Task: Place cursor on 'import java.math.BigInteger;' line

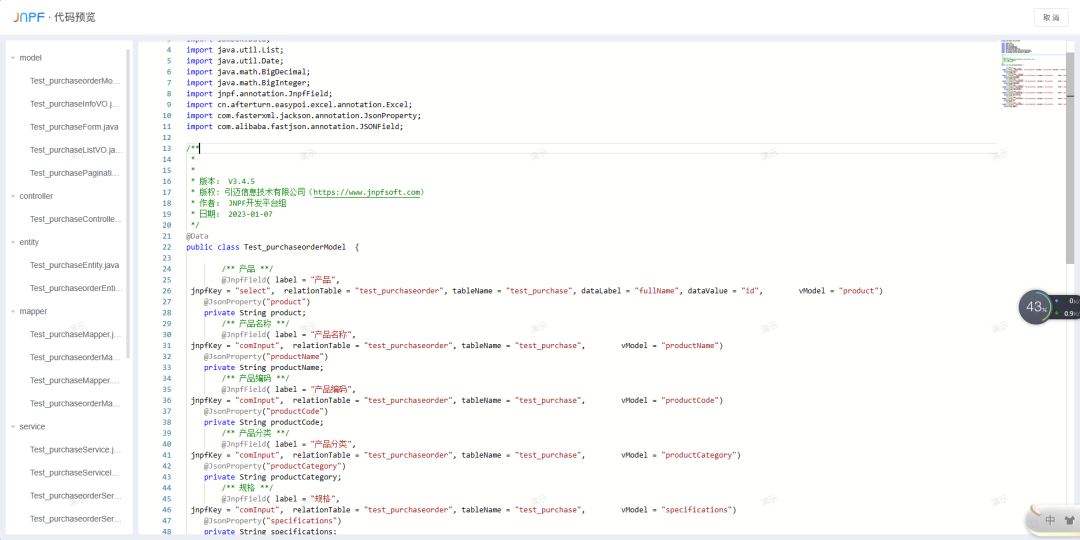Action: [x=248, y=83]
